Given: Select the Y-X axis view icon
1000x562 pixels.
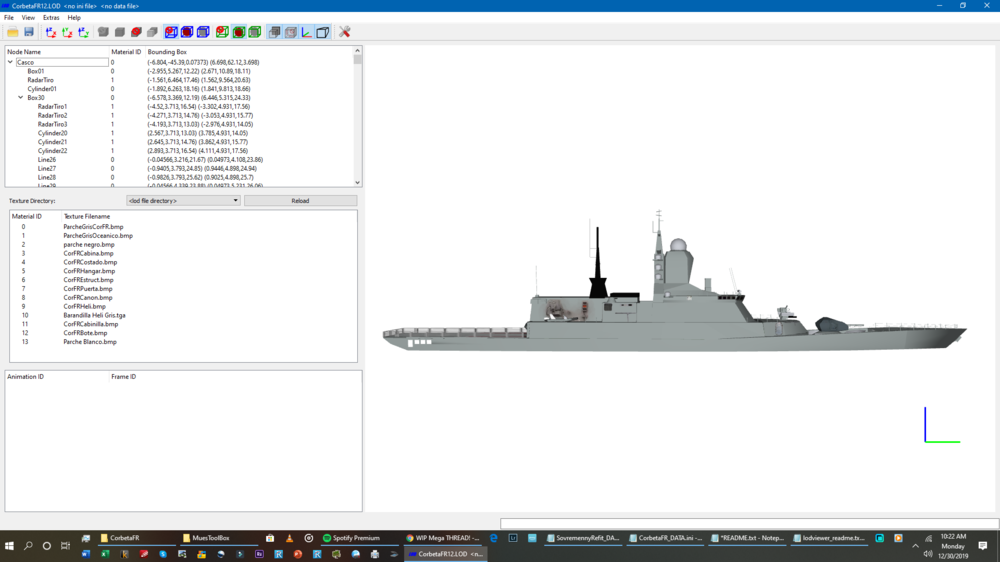Looking at the screenshot, I should point(67,32).
